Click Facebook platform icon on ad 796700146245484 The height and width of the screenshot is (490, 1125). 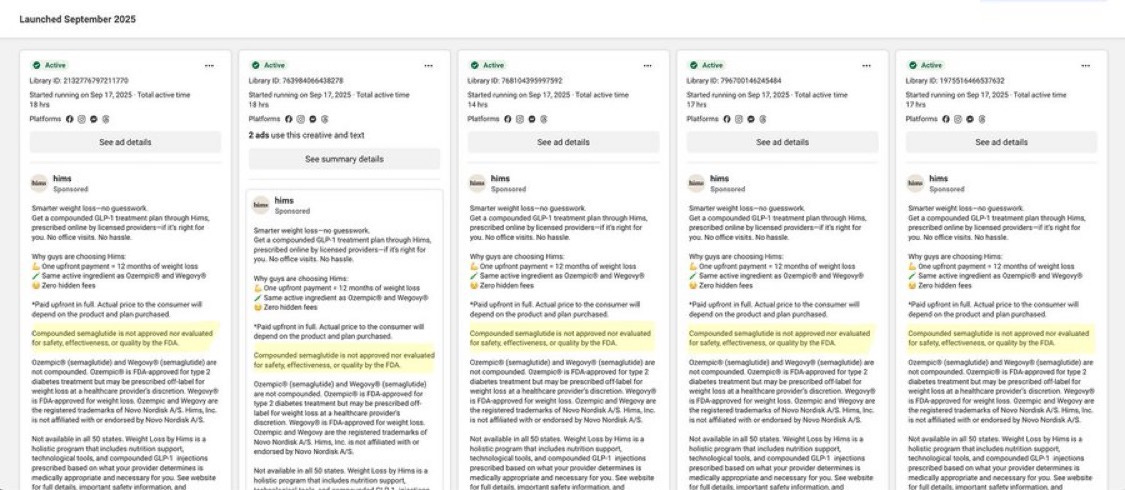click(727, 119)
